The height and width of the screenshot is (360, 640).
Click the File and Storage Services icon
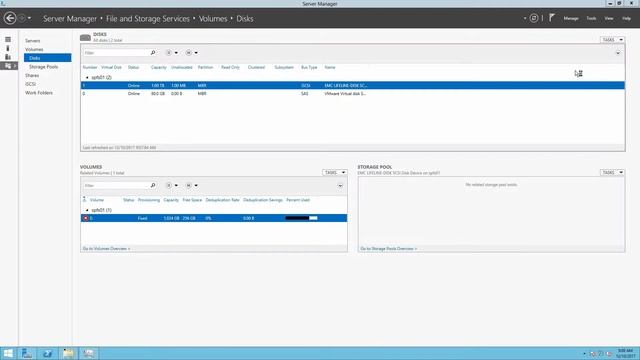8,66
